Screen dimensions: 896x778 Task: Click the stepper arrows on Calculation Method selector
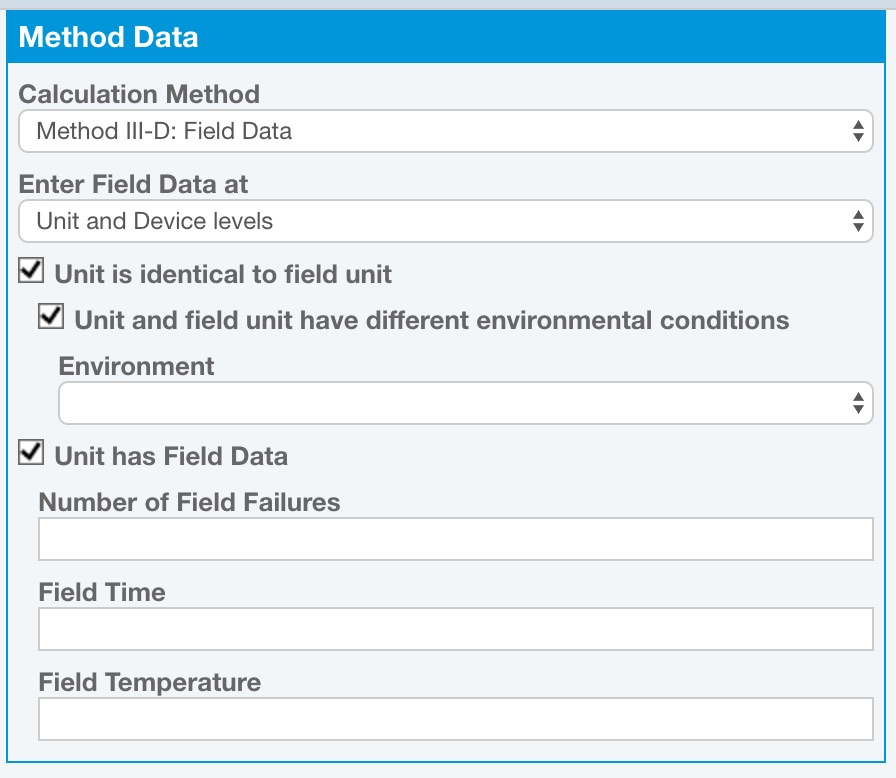(858, 131)
